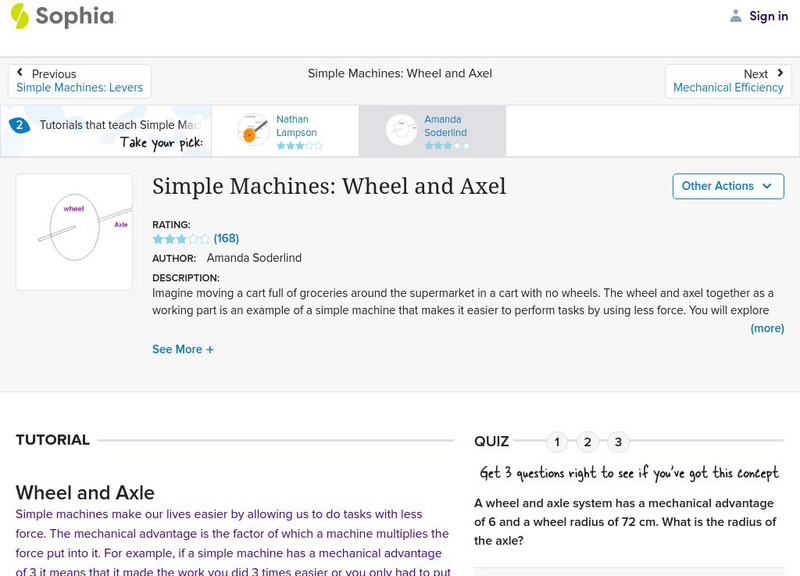Click quiz question marker 1
The height and width of the screenshot is (576, 800).
[557, 440]
